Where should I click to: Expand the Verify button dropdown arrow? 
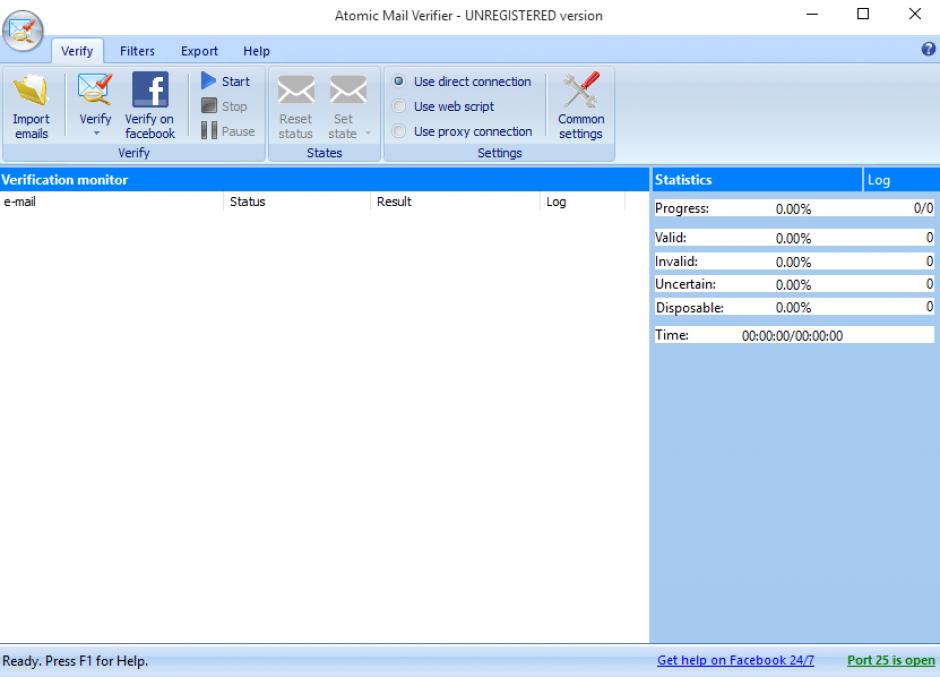(x=96, y=134)
